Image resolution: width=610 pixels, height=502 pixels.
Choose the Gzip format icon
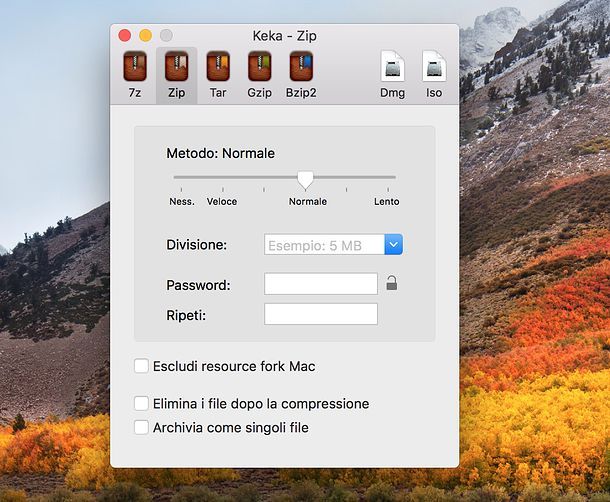click(259, 67)
